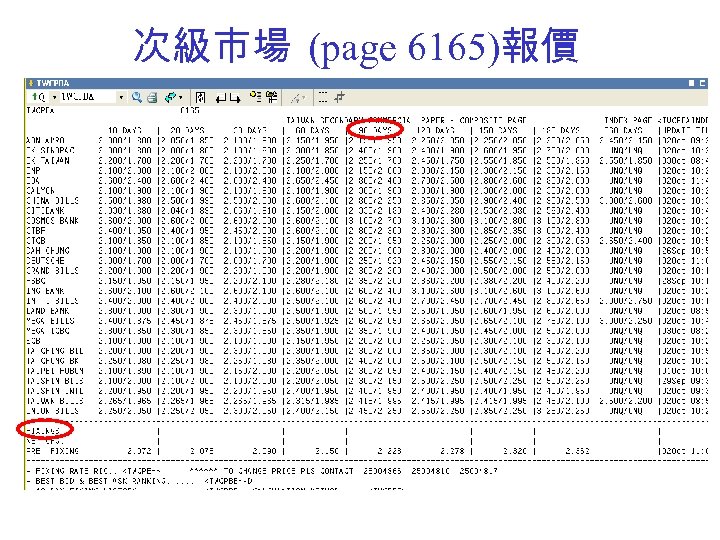This screenshot has width=720, height=540.
Task: Click the PRE FIXING row label
Action: tap(52, 451)
